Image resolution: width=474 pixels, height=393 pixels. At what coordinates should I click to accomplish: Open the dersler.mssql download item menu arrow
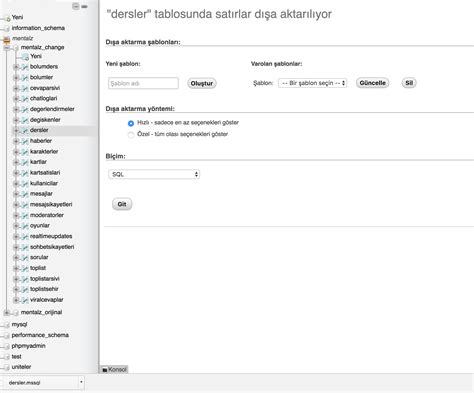click(81, 382)
